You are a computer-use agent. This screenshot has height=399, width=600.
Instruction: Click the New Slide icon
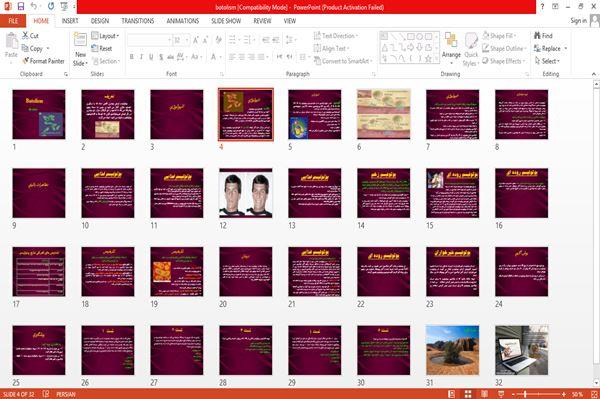[80, 40]
